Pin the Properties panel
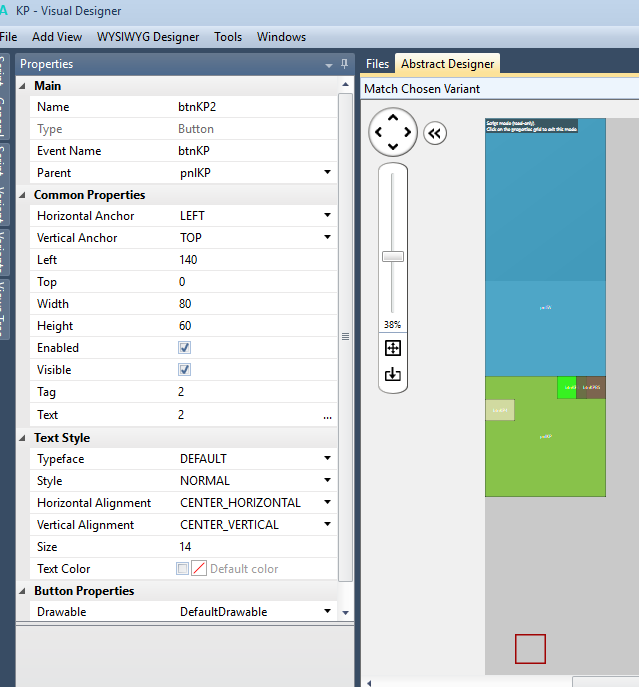 344,64
